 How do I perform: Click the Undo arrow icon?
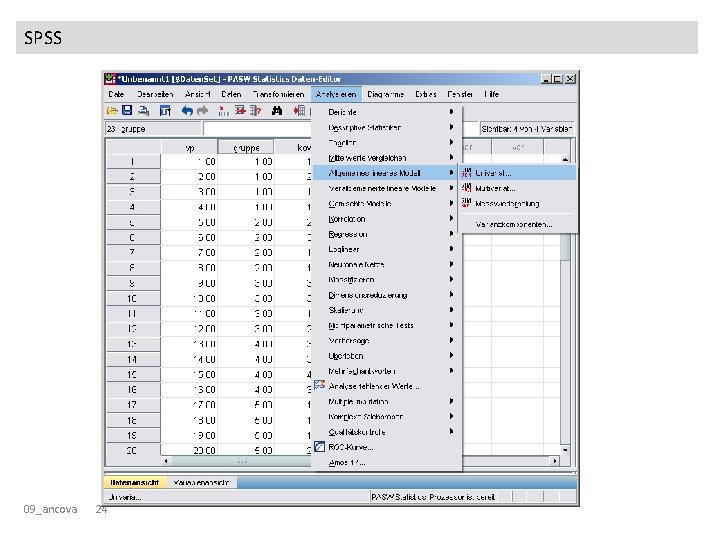[187, 111]
